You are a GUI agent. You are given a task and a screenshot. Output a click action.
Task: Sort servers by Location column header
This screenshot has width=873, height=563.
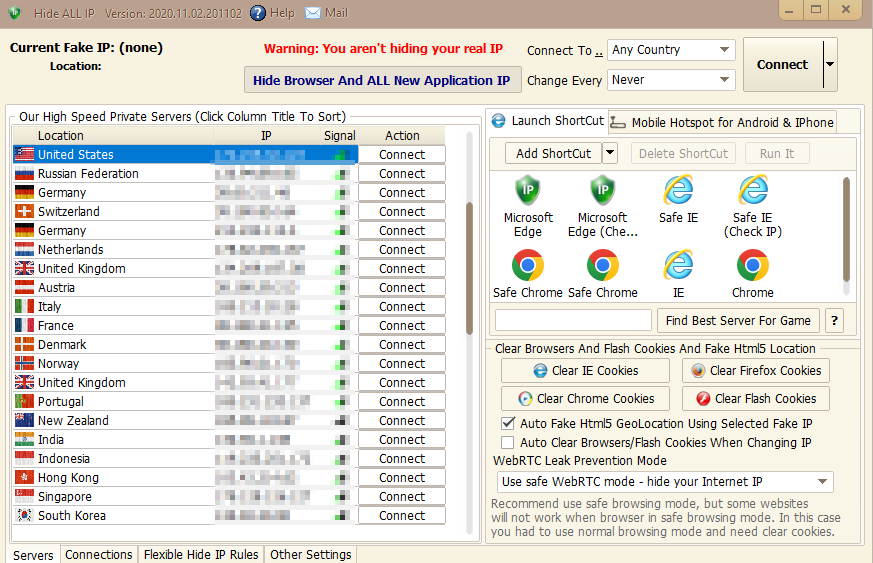pyautogui.click(x=113, y=135)
